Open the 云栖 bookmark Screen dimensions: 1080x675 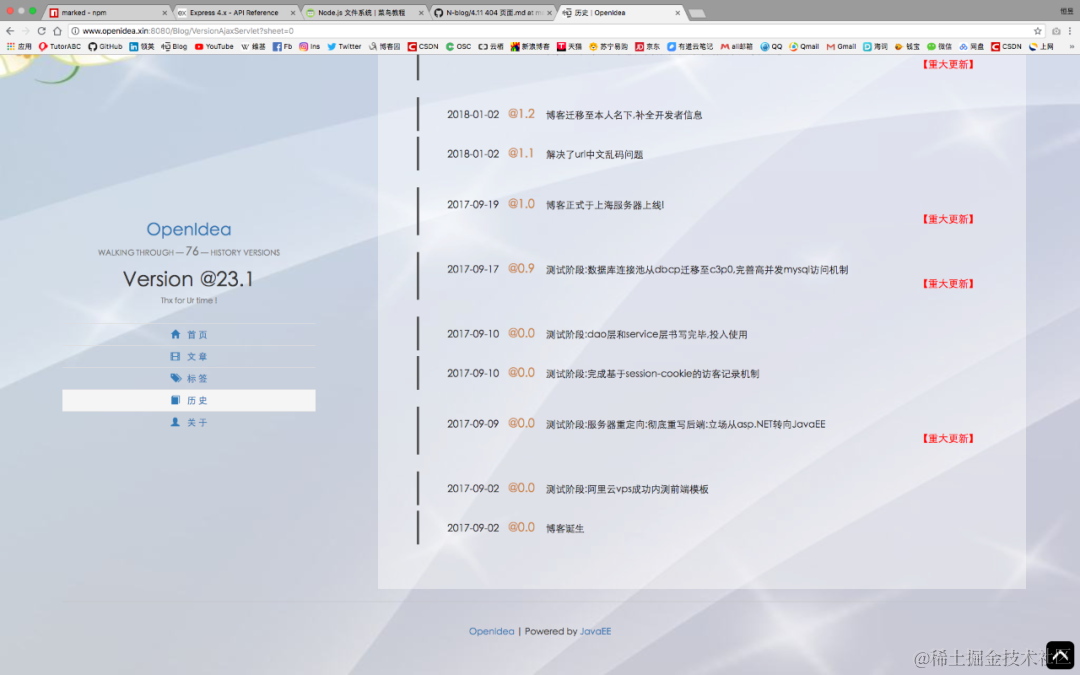tap(490, 47)
